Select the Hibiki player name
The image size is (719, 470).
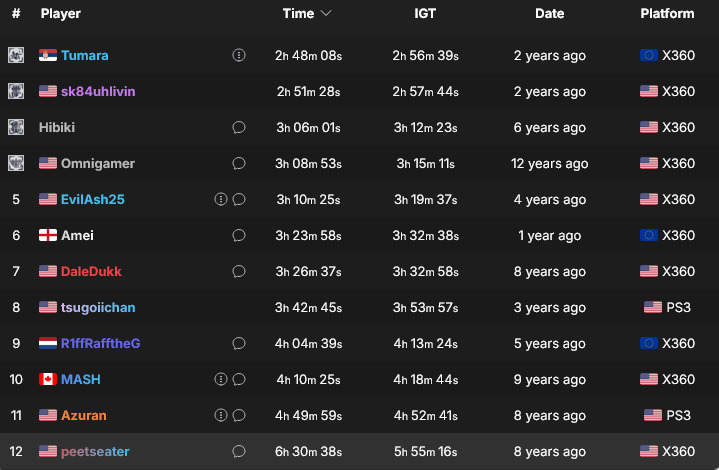point(57,127)
